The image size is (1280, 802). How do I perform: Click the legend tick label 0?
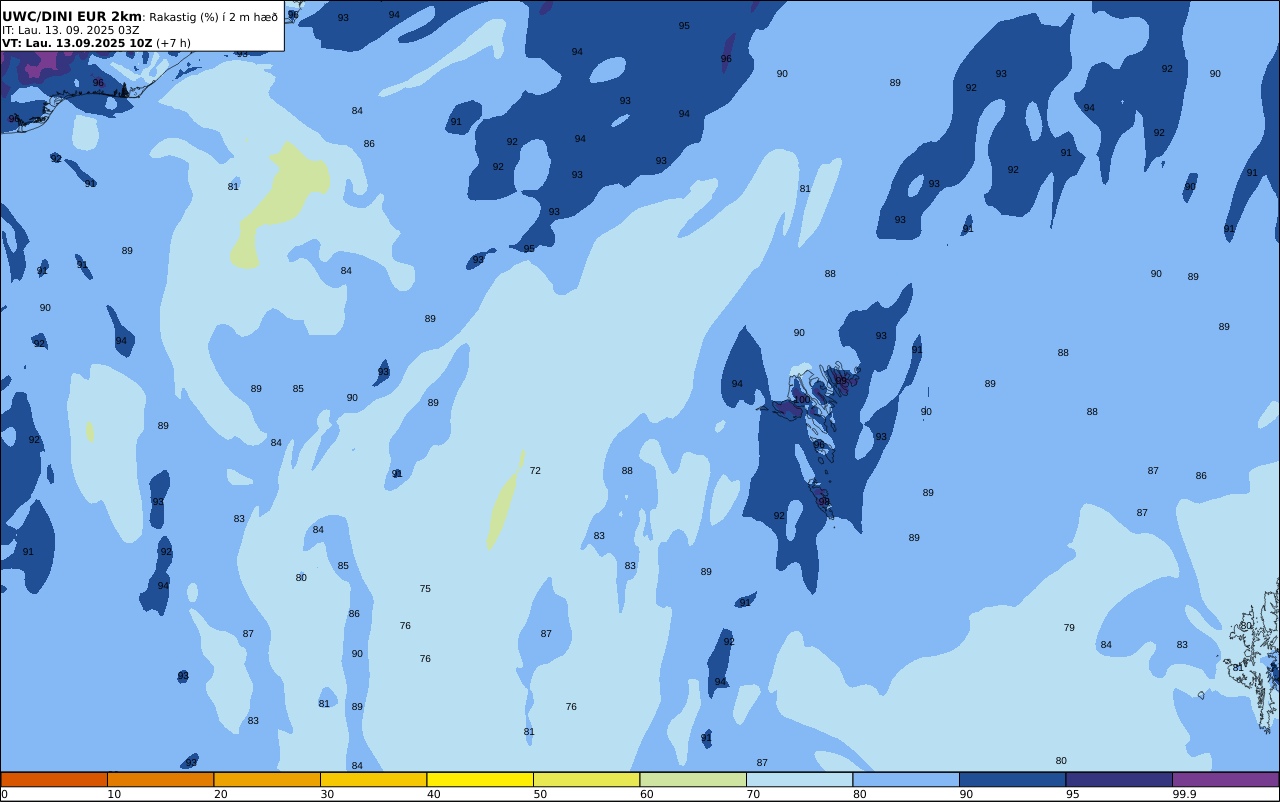click(4, 794)
